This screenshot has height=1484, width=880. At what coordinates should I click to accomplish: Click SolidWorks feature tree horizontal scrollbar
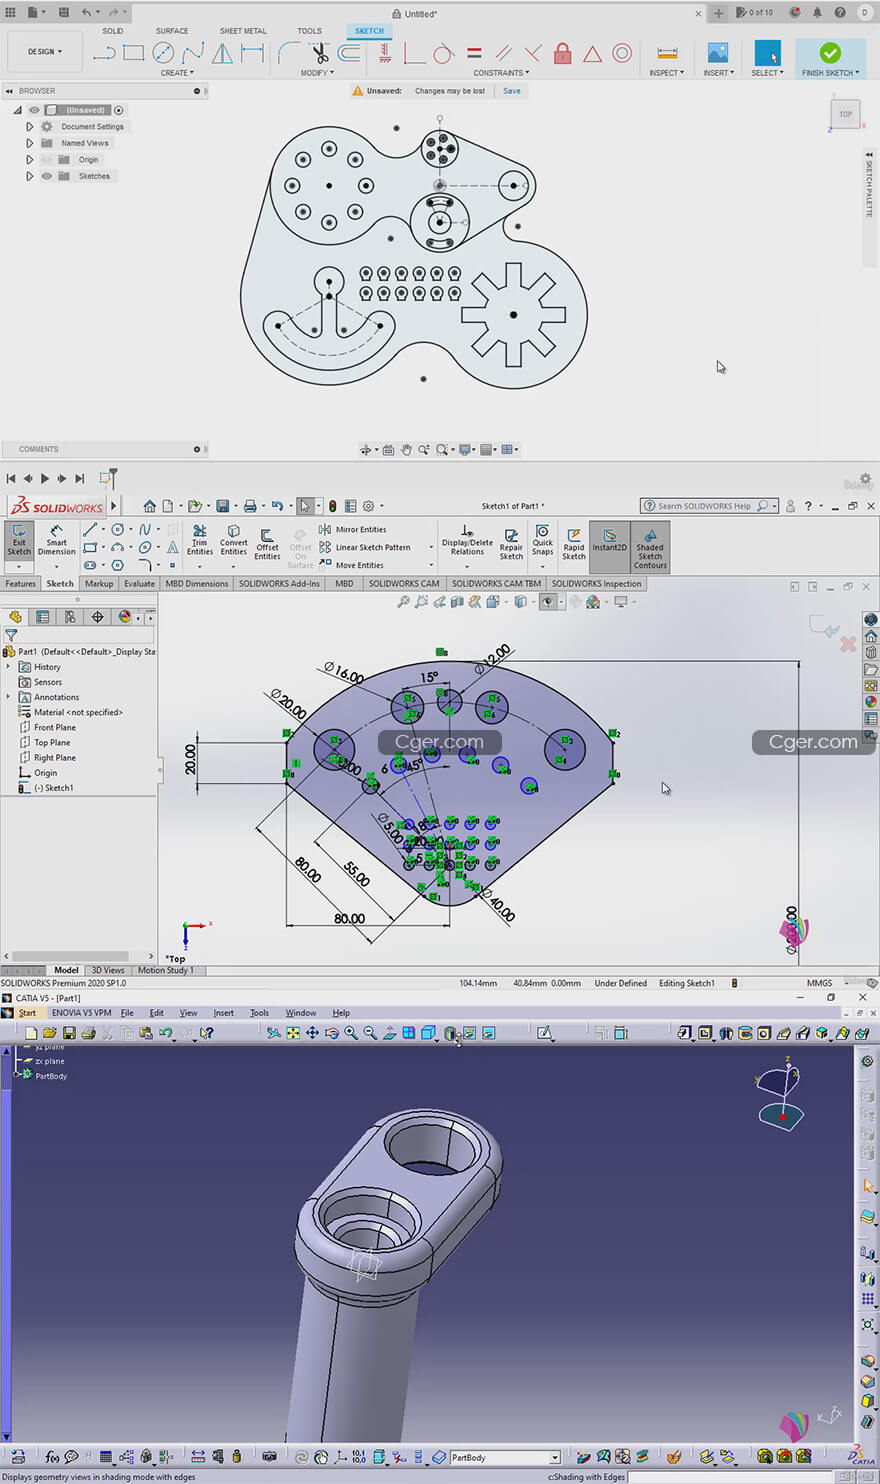70,956
